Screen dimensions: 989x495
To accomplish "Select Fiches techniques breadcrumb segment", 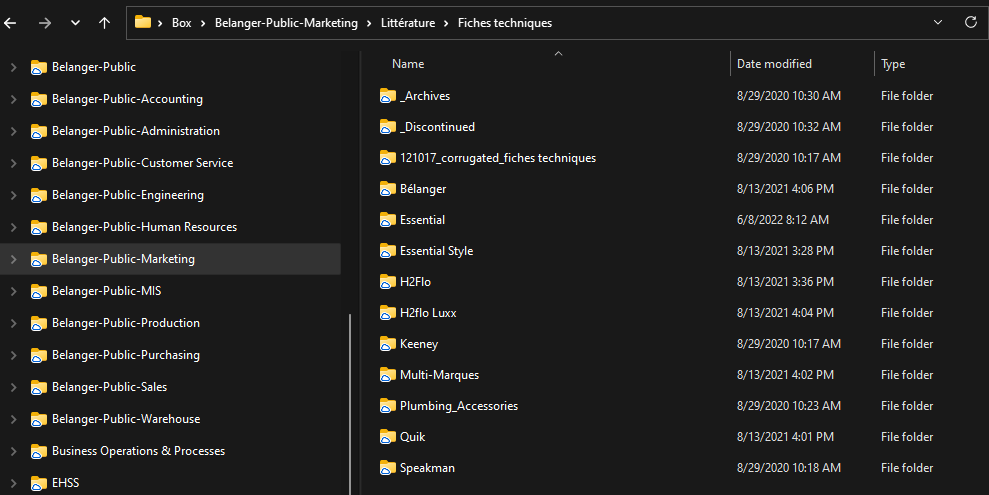I will [505, 23].
